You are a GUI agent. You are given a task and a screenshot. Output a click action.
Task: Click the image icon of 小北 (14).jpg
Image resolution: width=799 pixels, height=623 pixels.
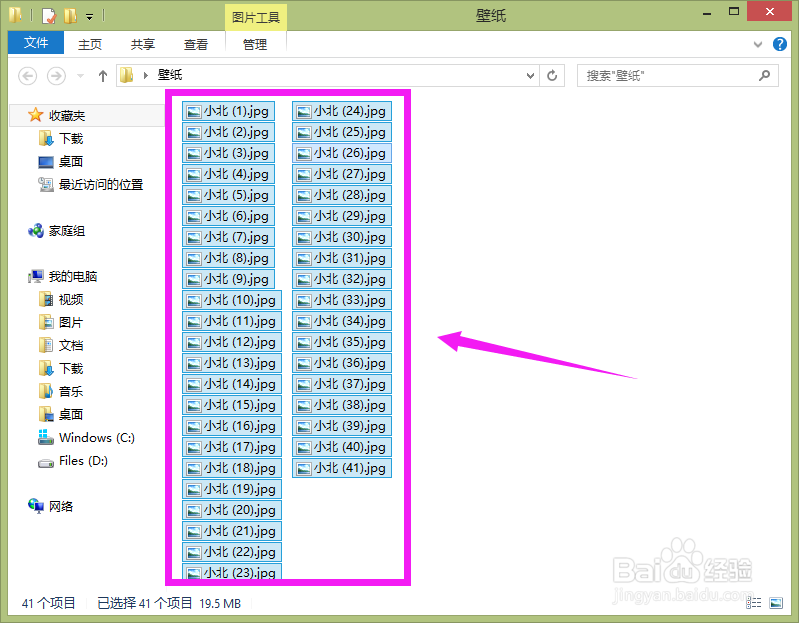click(x=194, y=385)
